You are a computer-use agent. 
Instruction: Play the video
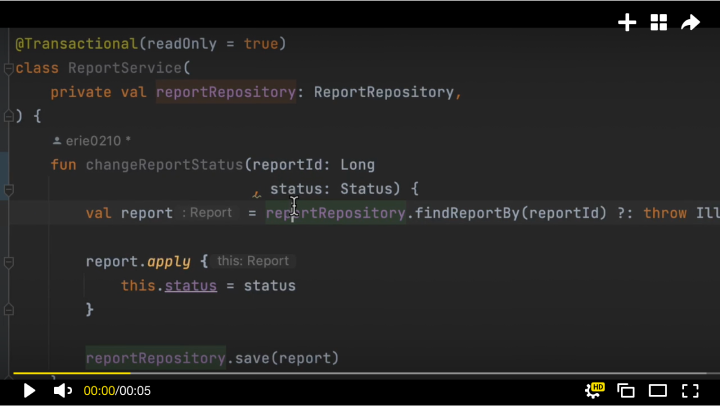tap(29, 391)
